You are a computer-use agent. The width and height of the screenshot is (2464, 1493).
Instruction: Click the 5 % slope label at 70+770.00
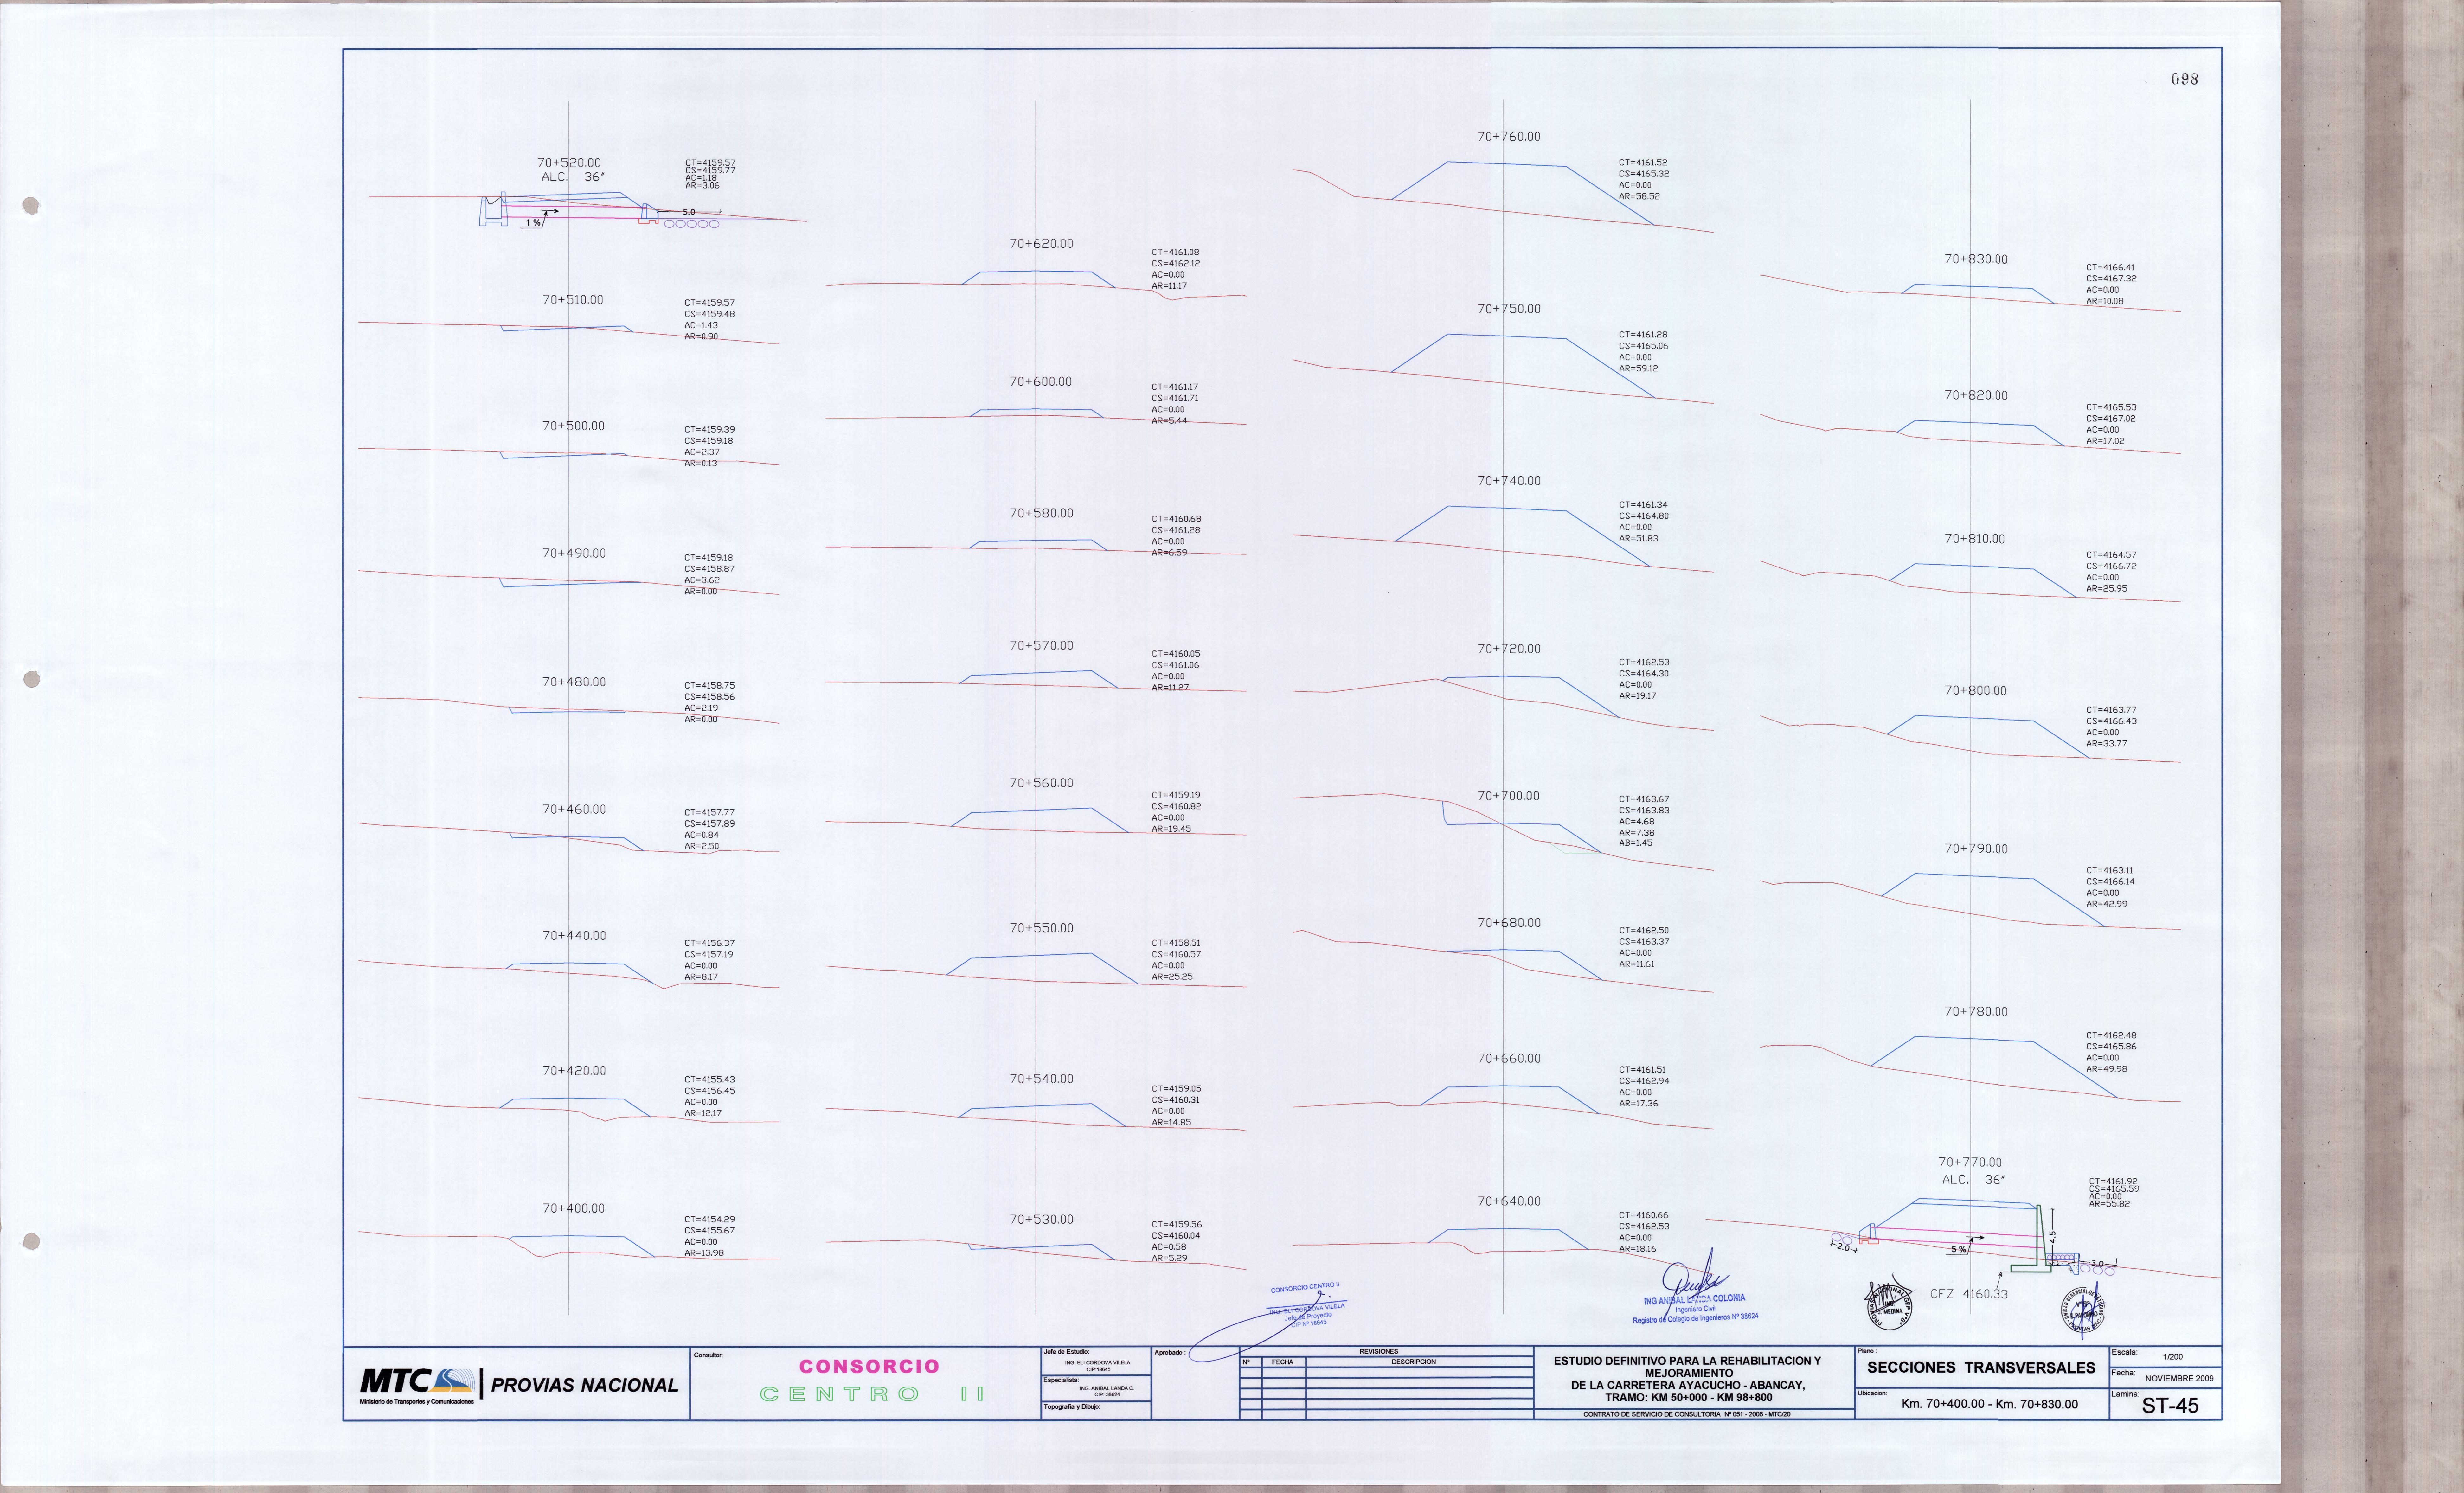pyautogui.click(x=1959, y=1250)
